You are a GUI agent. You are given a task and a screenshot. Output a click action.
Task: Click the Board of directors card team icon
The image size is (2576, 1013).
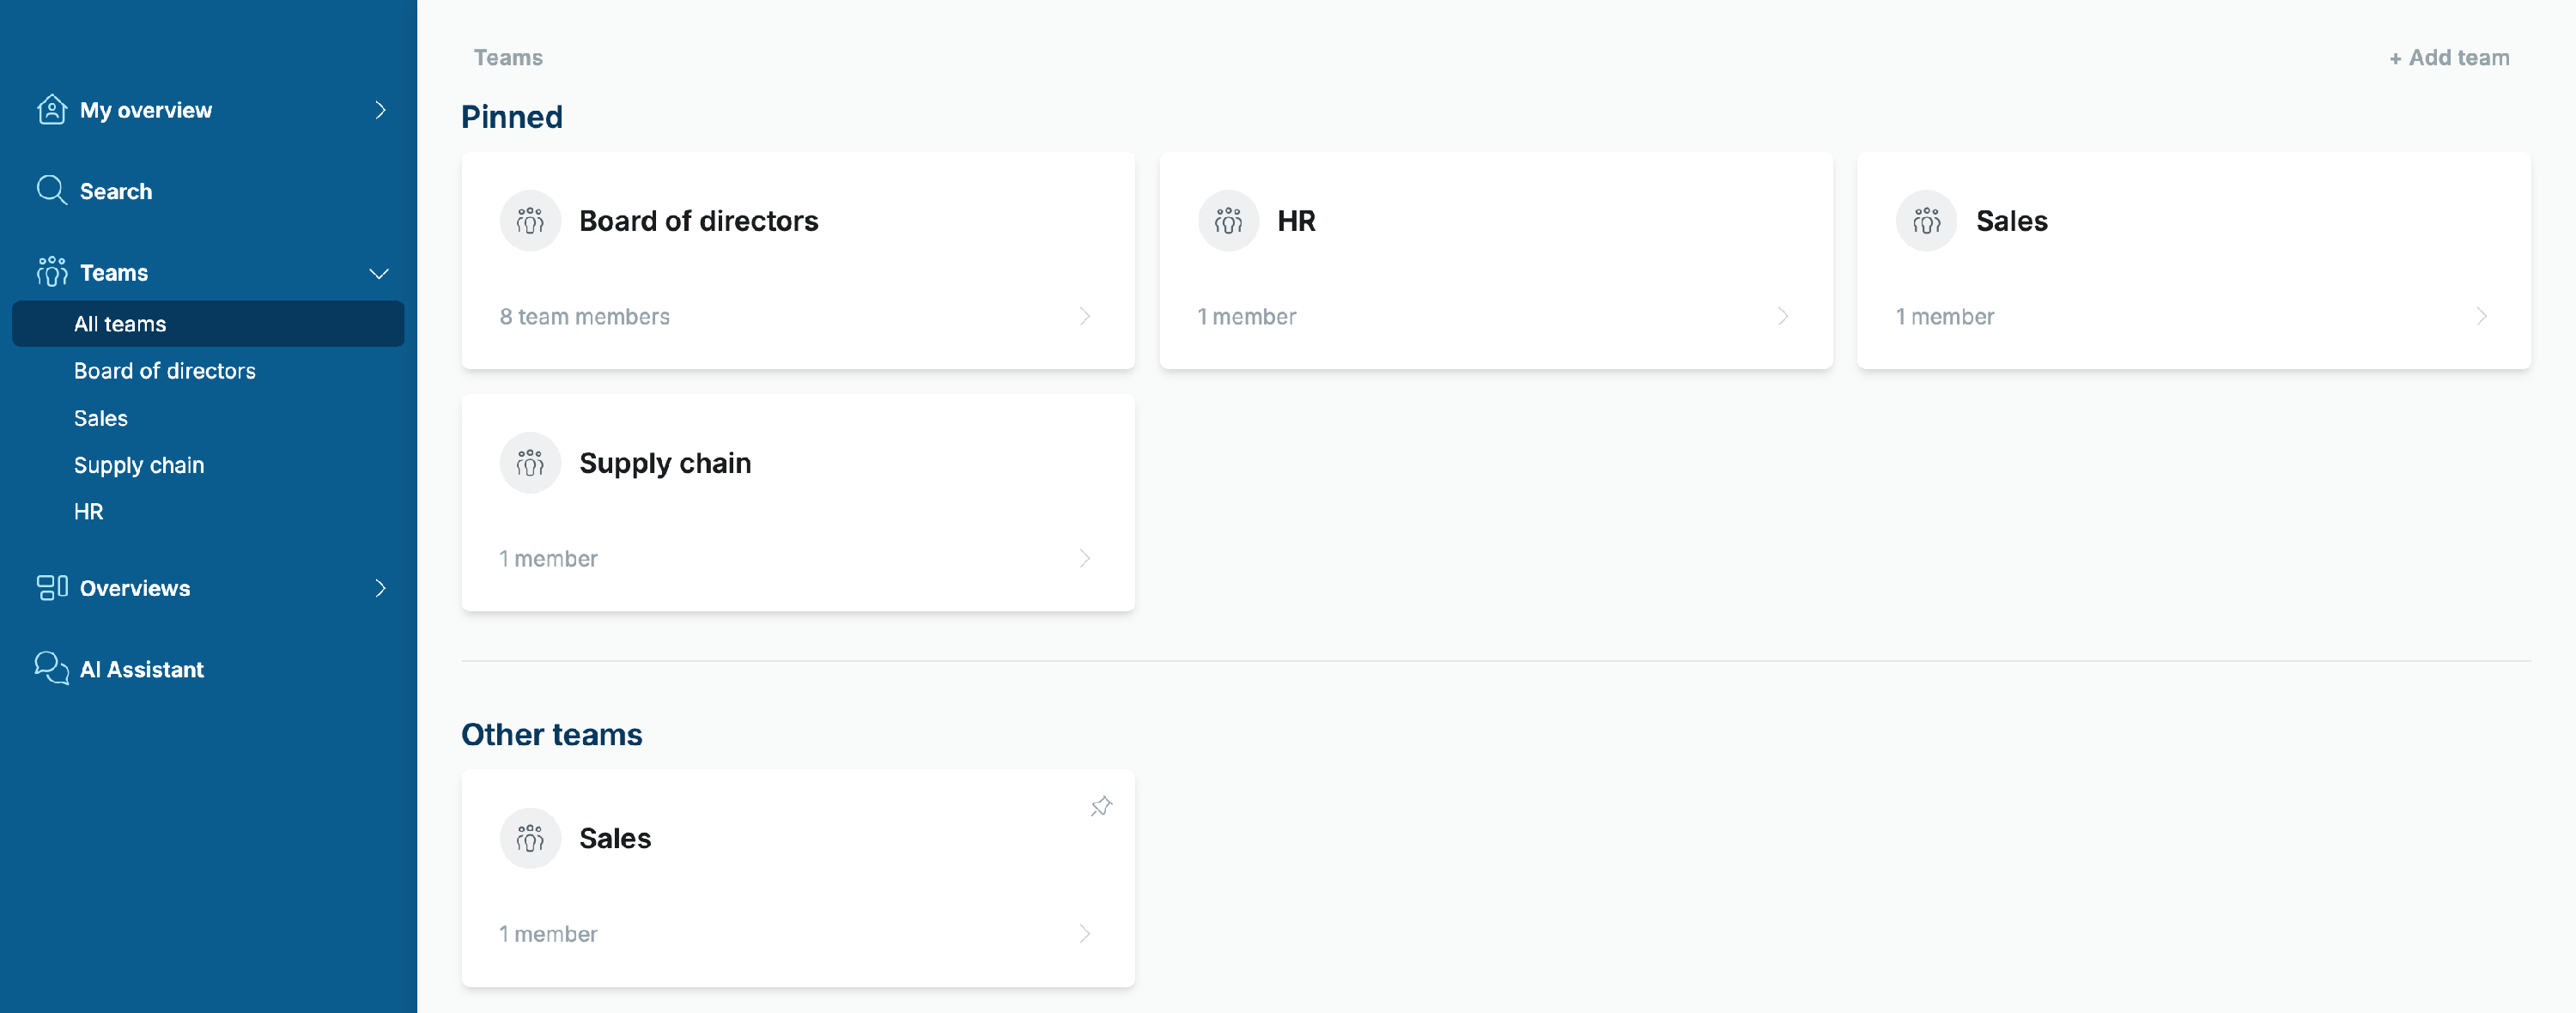coord(530,220)
